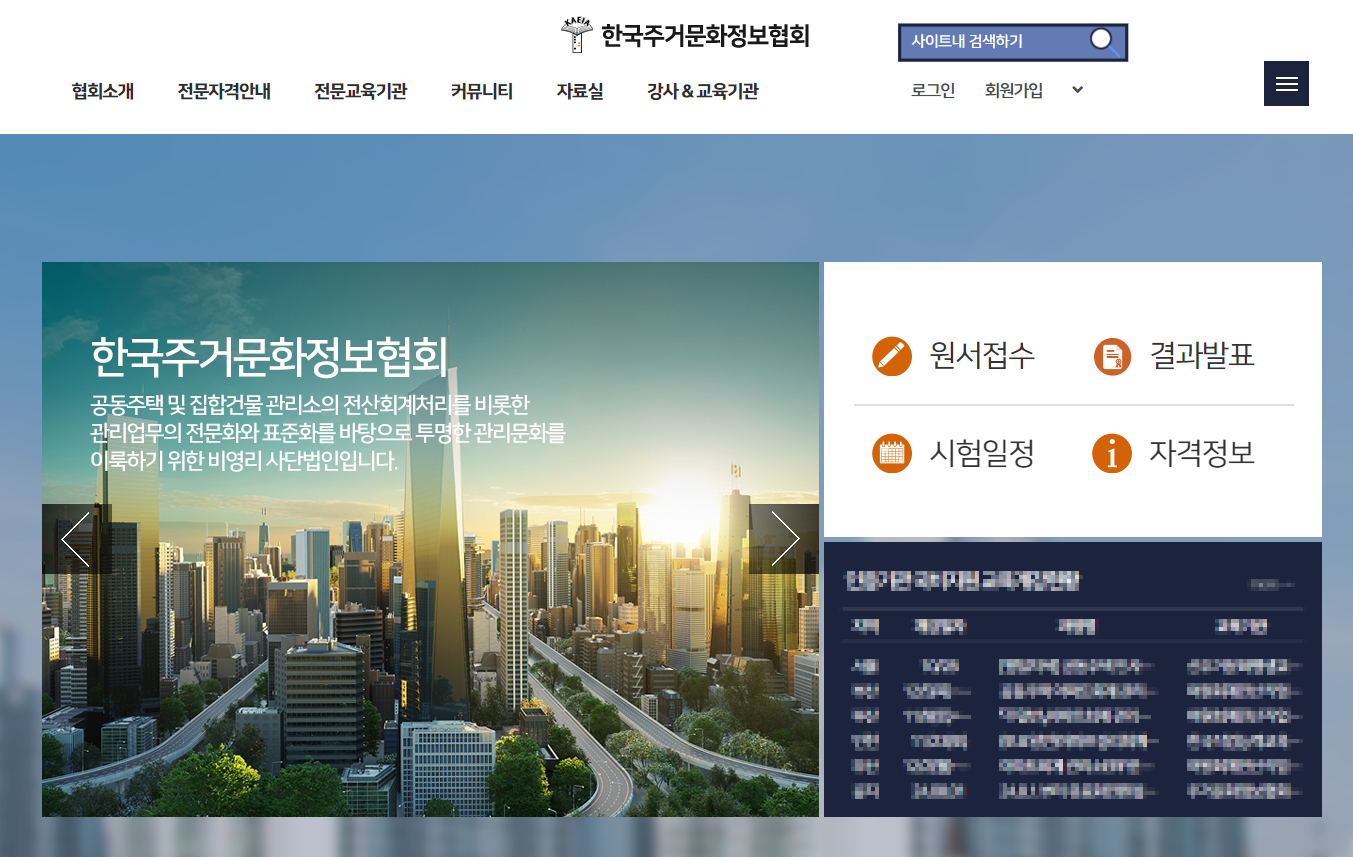Go to the 자료실 menu
The image size is (1353, 857).
point(580,92)
